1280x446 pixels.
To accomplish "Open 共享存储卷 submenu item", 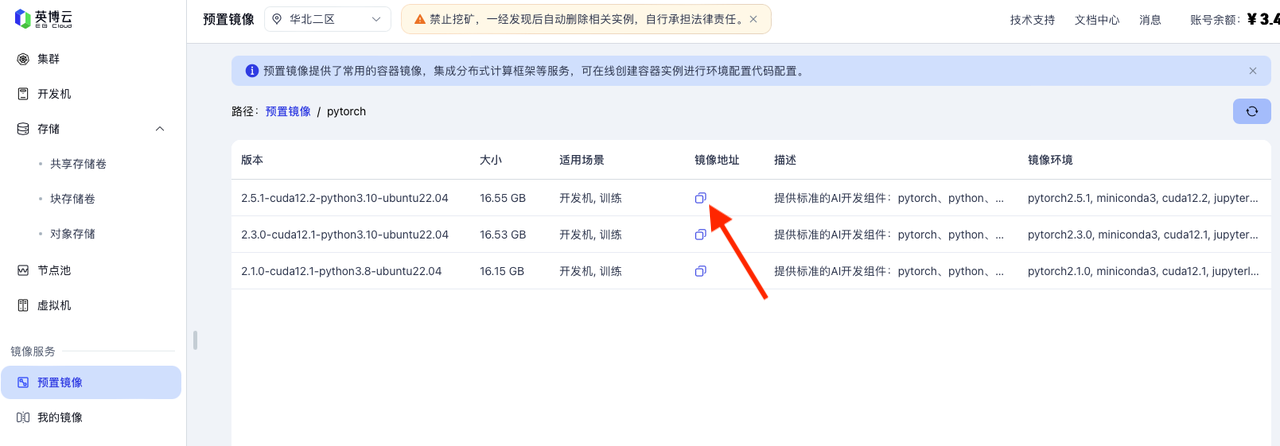I will pos(78,164).
